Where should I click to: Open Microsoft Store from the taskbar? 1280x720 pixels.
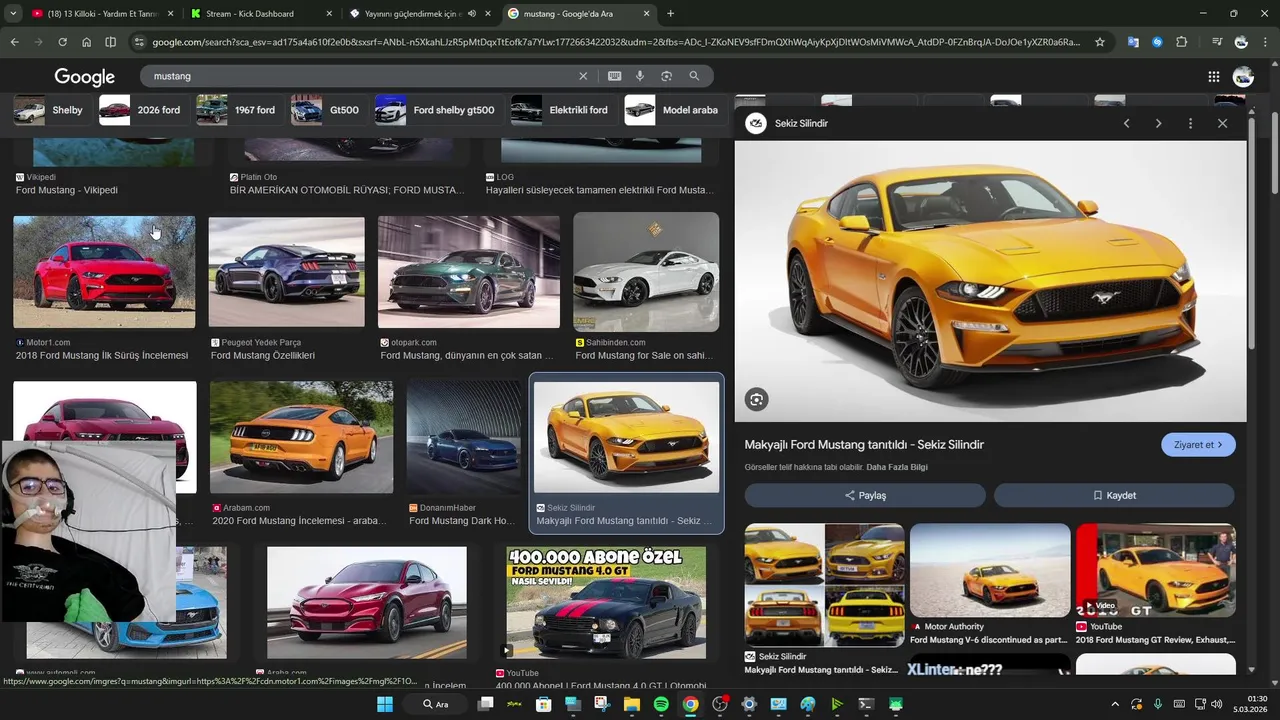pos(544,704)
